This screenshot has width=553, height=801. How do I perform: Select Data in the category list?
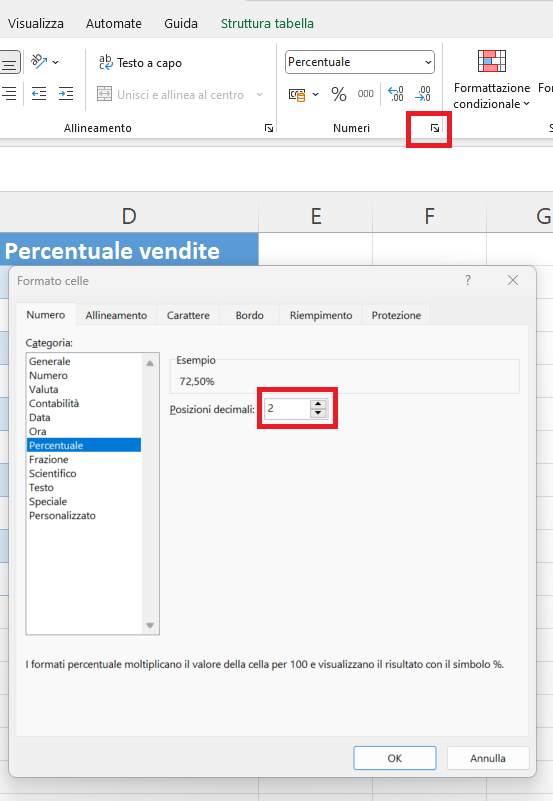pos(84,417)
